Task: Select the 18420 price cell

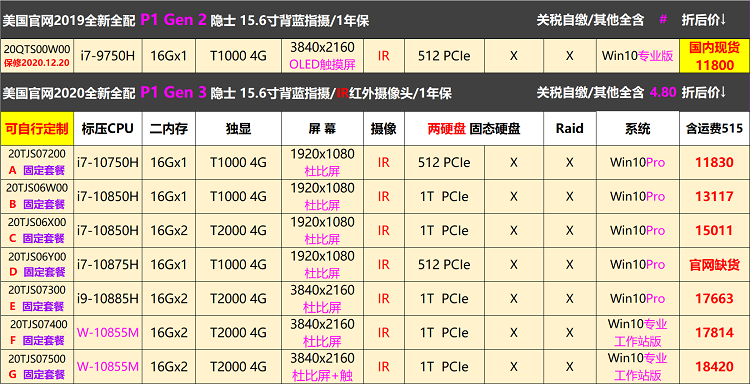Action: (715, 366)
